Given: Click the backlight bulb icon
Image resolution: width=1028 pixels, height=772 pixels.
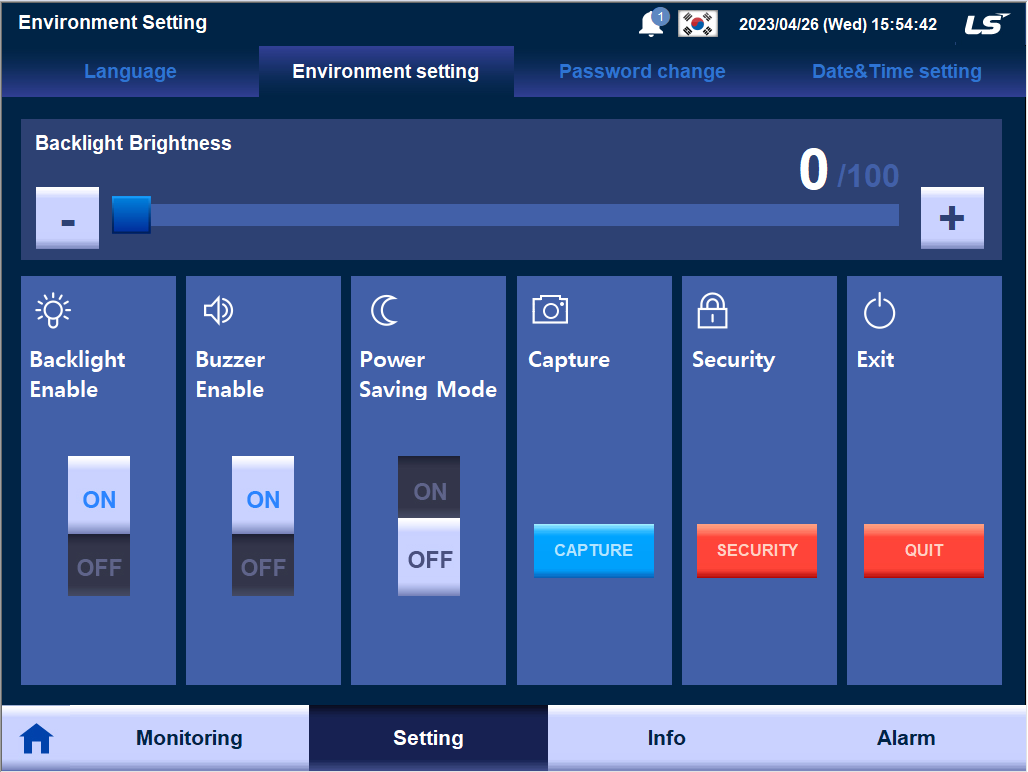Looking at the screenshot, I should (52, 310).
